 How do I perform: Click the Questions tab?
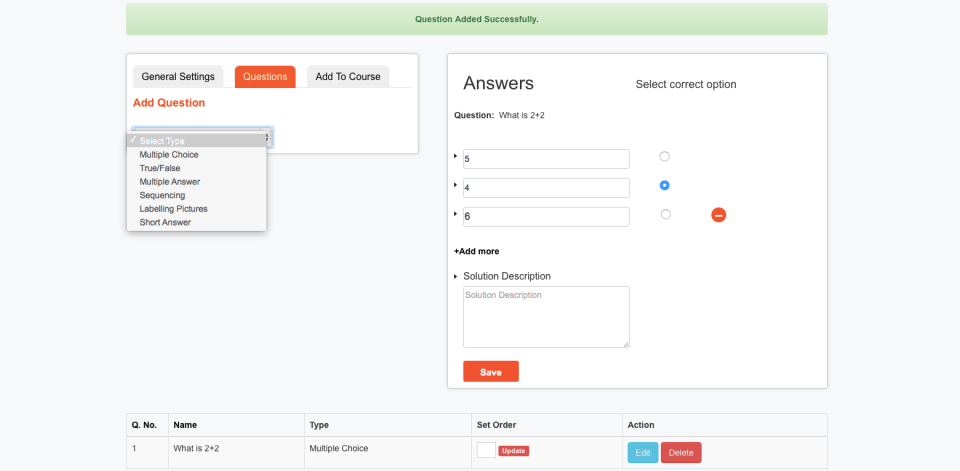point(265,77)
